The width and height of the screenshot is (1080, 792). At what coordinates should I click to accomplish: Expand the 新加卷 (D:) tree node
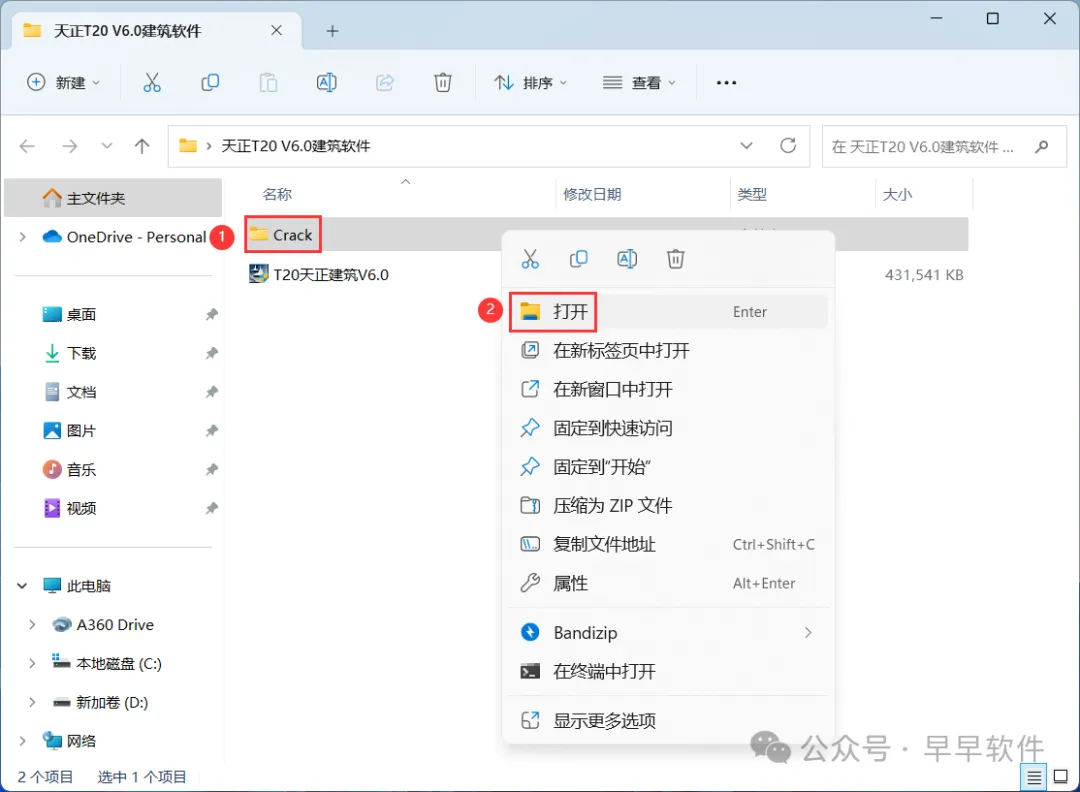pyautogui.click(x=32, y=702)
